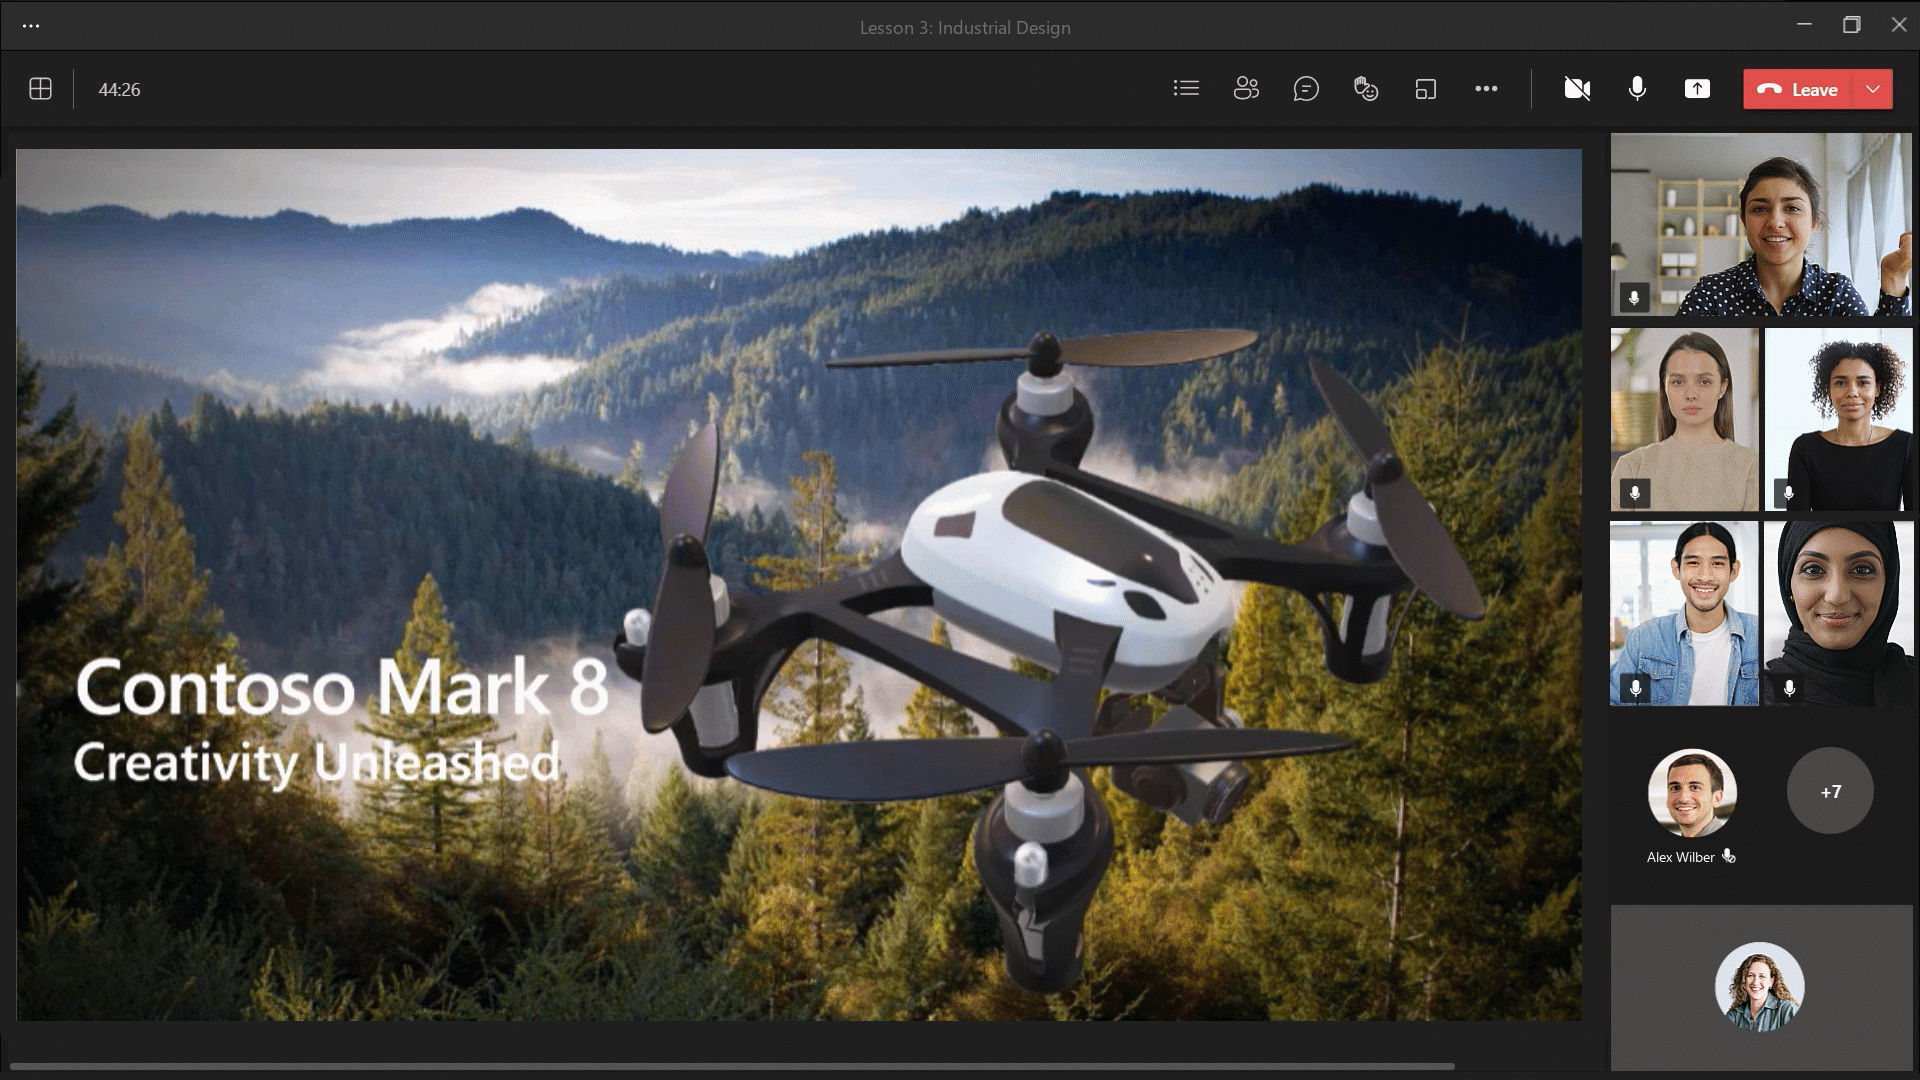Image resolution: width=1920 pixels, height=1080 pixels.
Task: Expand the +7 more participants bubble
Action: coord(1830,791)
